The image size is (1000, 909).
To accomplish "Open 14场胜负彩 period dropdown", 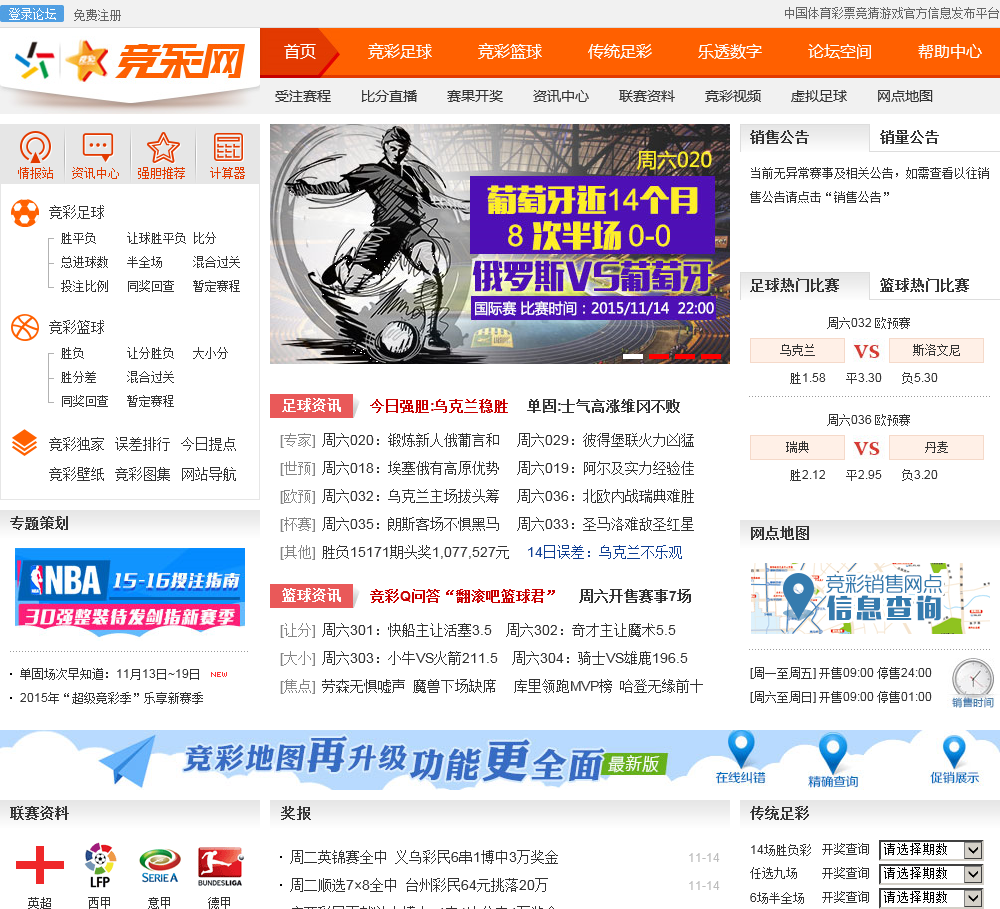I will 930,850.
